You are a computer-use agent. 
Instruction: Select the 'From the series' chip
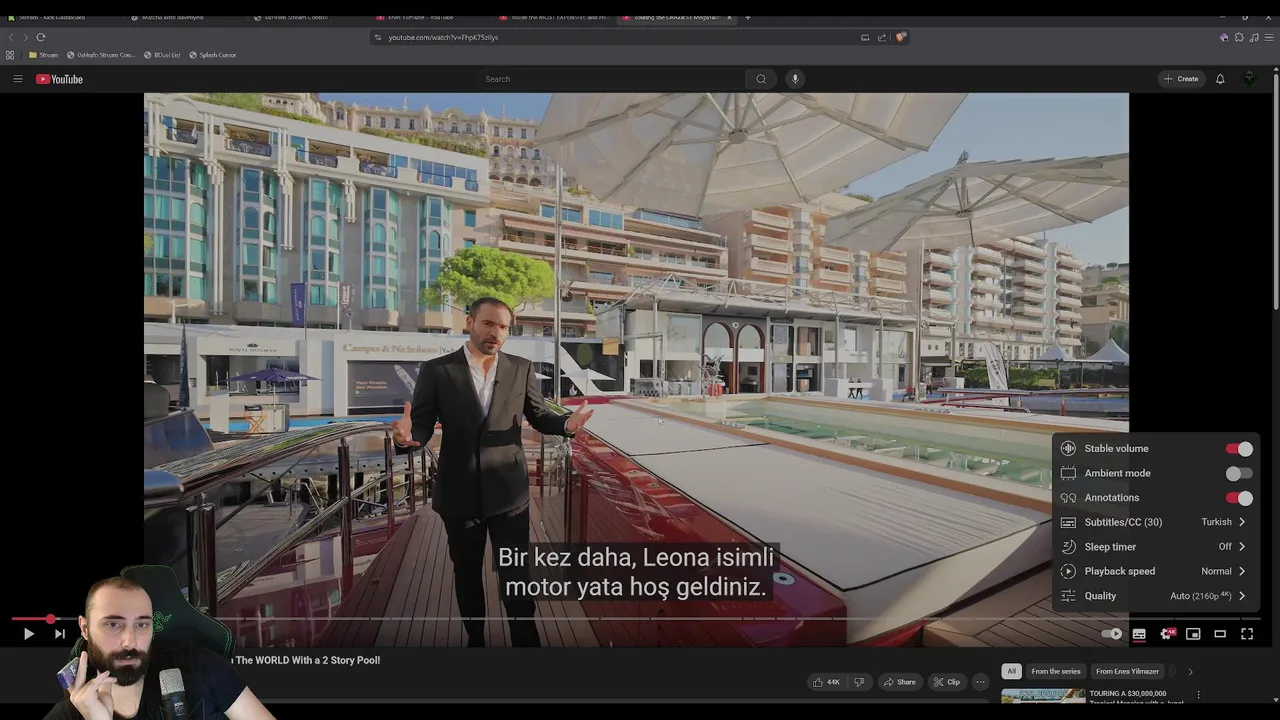(x=1056, y=671)
